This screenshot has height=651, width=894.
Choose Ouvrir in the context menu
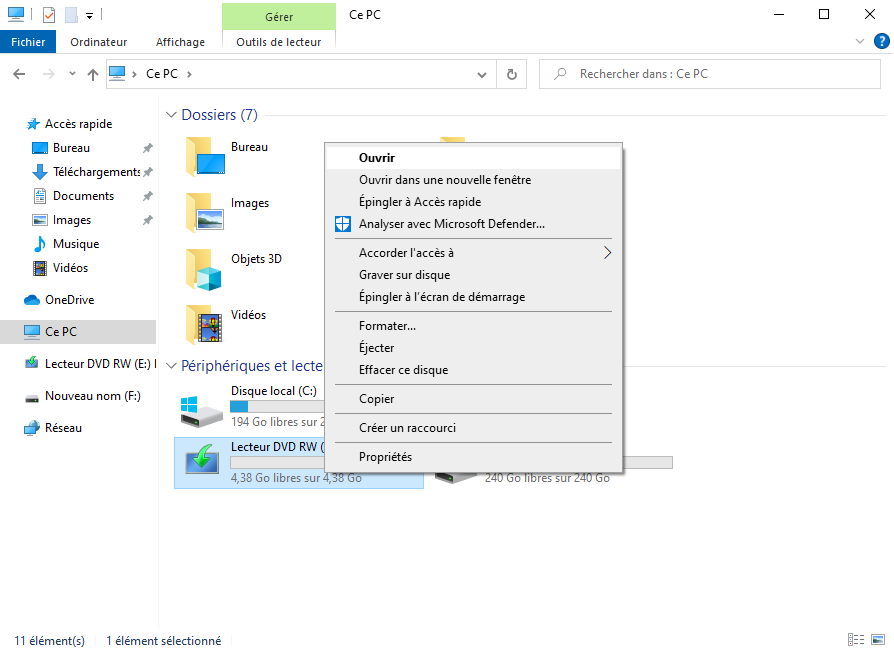[473, 158]
